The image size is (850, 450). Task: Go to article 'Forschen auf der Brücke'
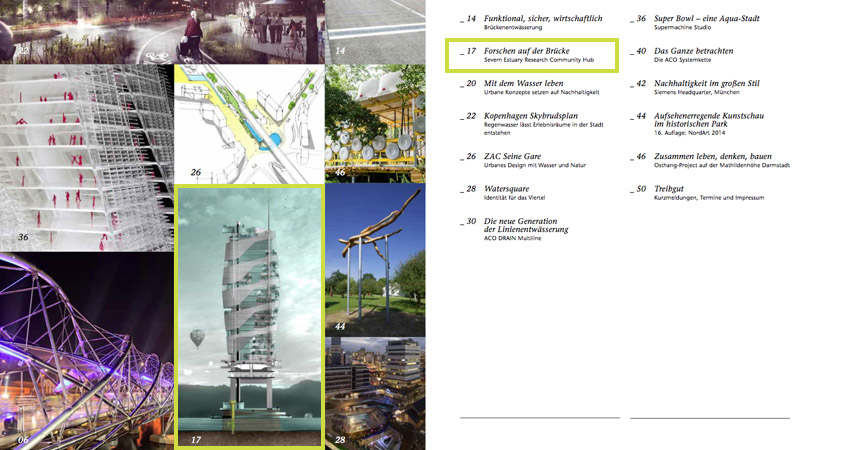(x=526, y=51)
